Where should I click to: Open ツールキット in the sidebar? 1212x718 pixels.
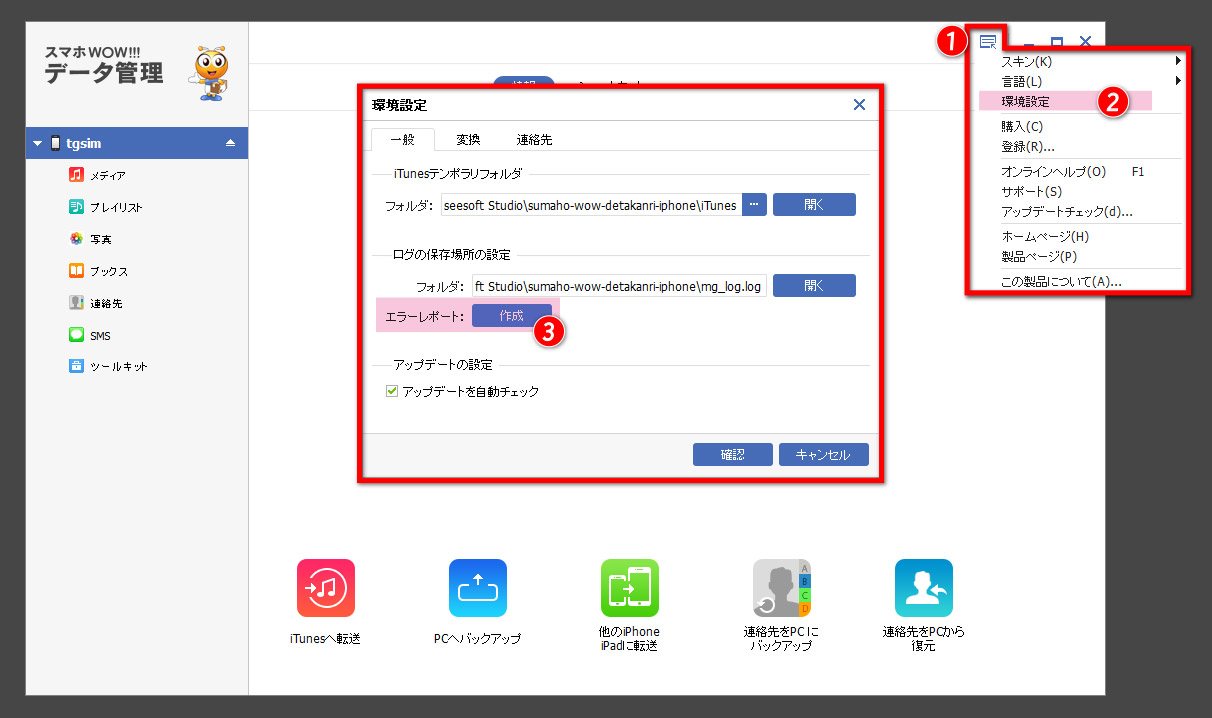pyautogui.click(x=118, y=366)
